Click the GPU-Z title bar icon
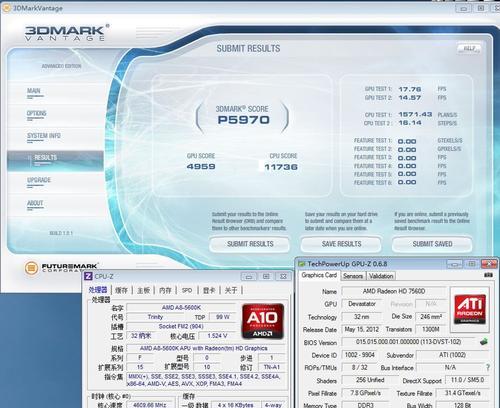The width and height of the screenshot is (500, 408). point(302,264)
